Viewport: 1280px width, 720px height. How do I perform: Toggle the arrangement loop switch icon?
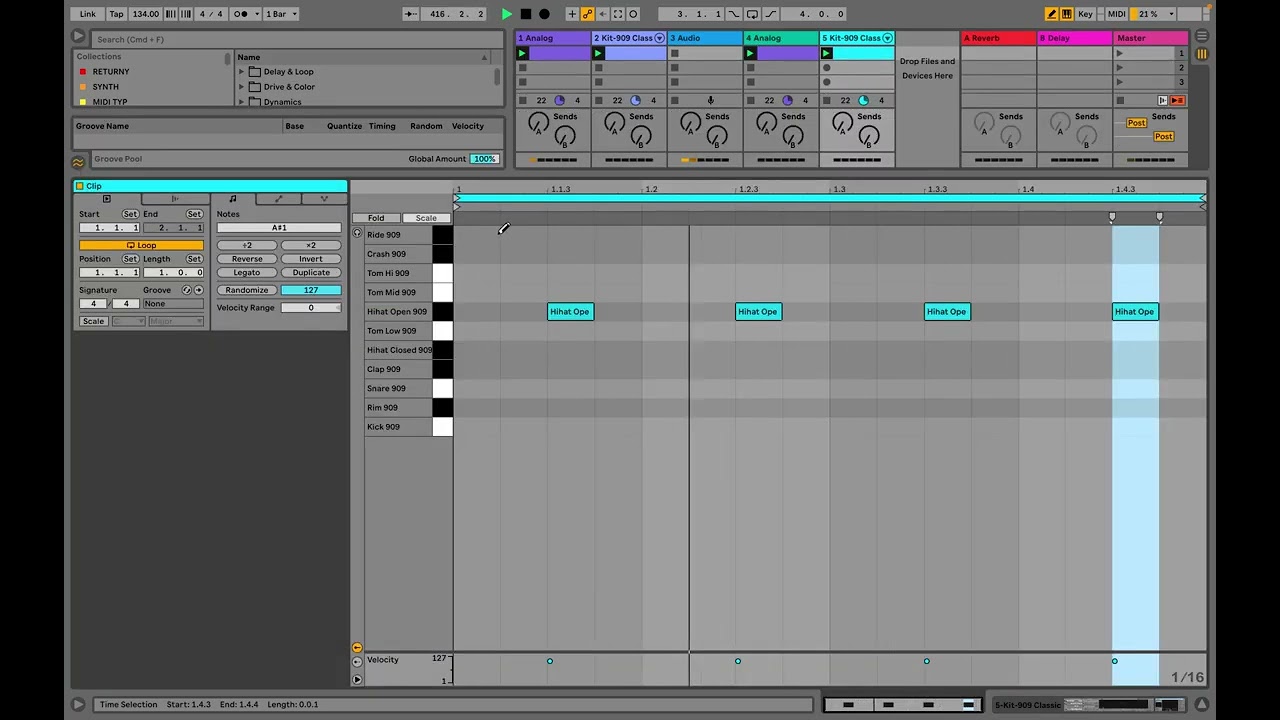(752, 14)
